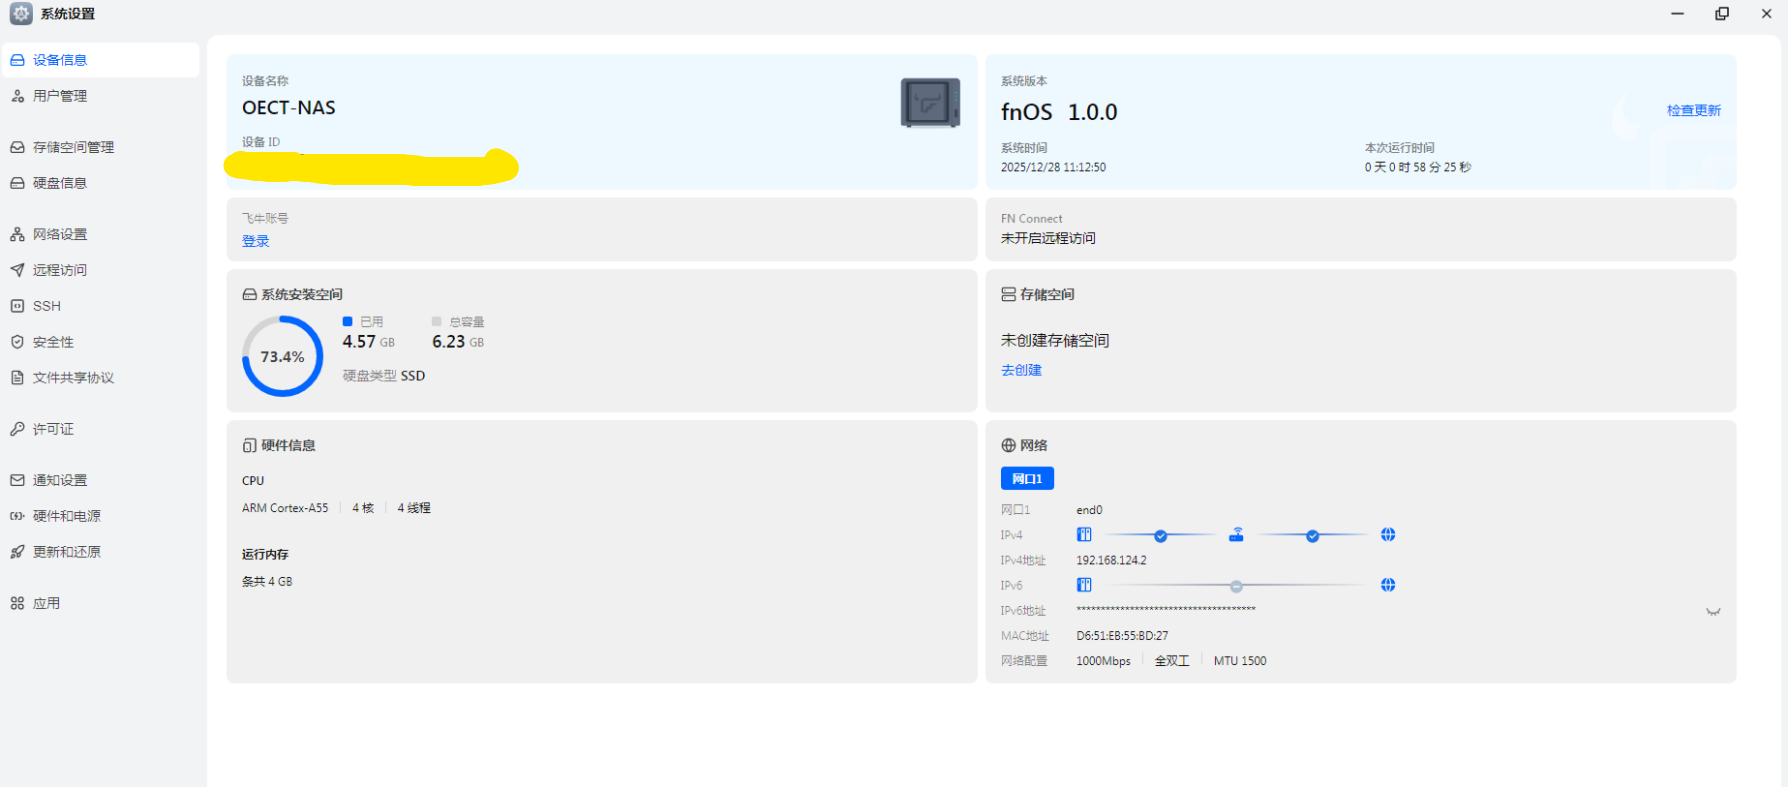The height and width of the screenshot is (787, 1788).
Task: Click the first checkmark node in the IPv4 row
Action: pos(1160,536)
